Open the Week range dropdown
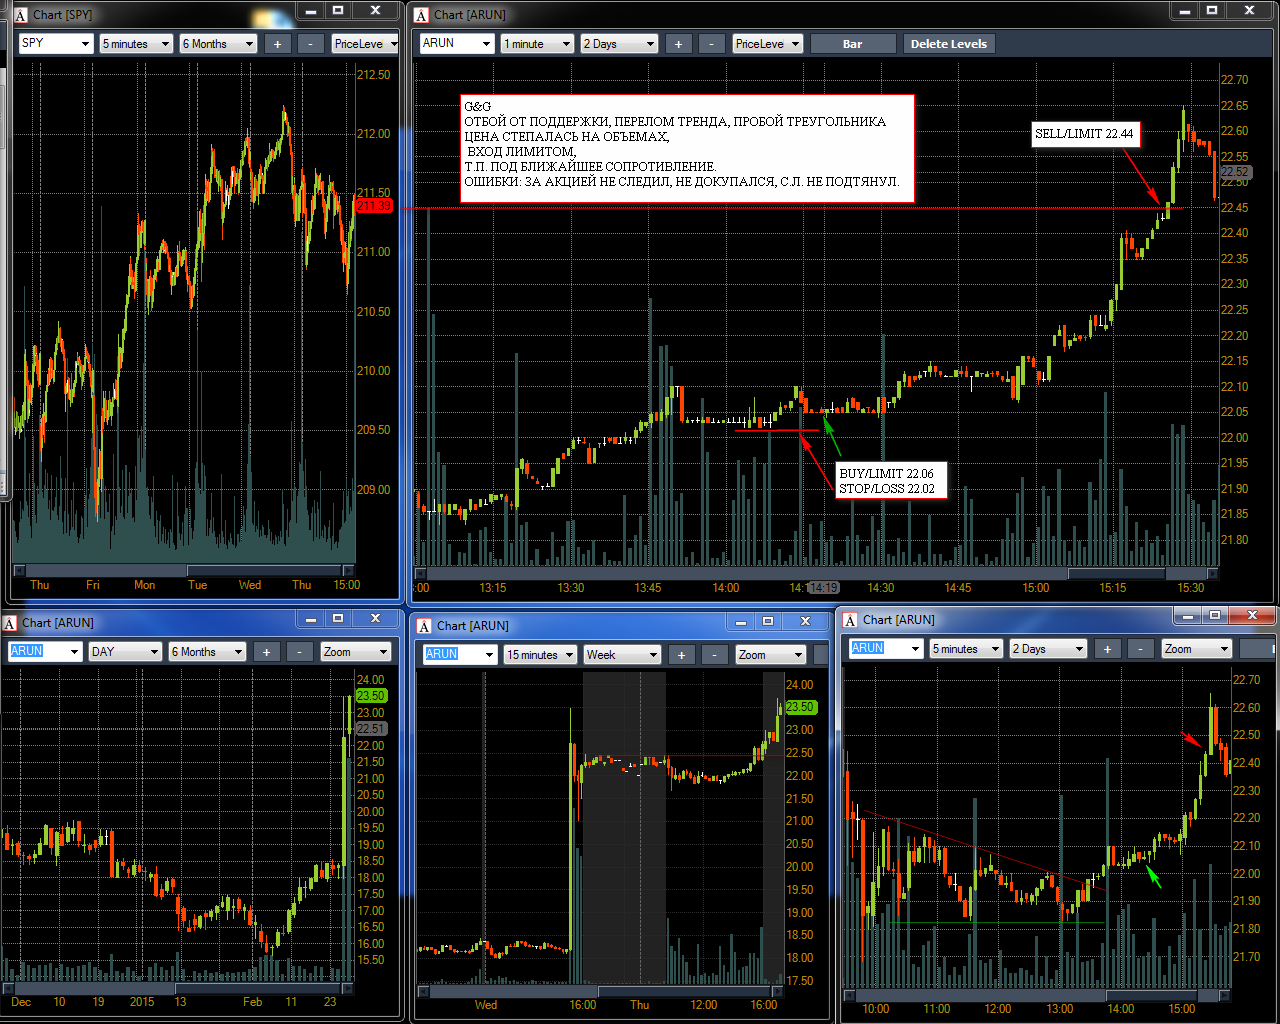Screen dimensions: 1280x1024 (x=622, y=654)
